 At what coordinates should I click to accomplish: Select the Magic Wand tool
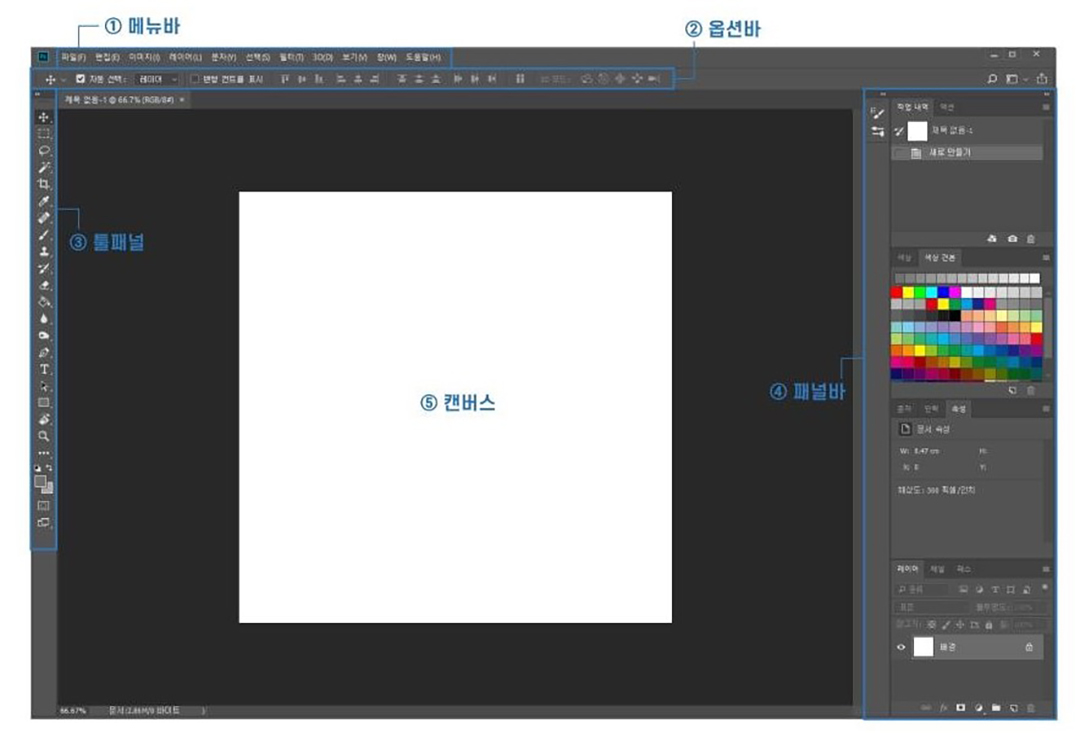pos(43,167)
